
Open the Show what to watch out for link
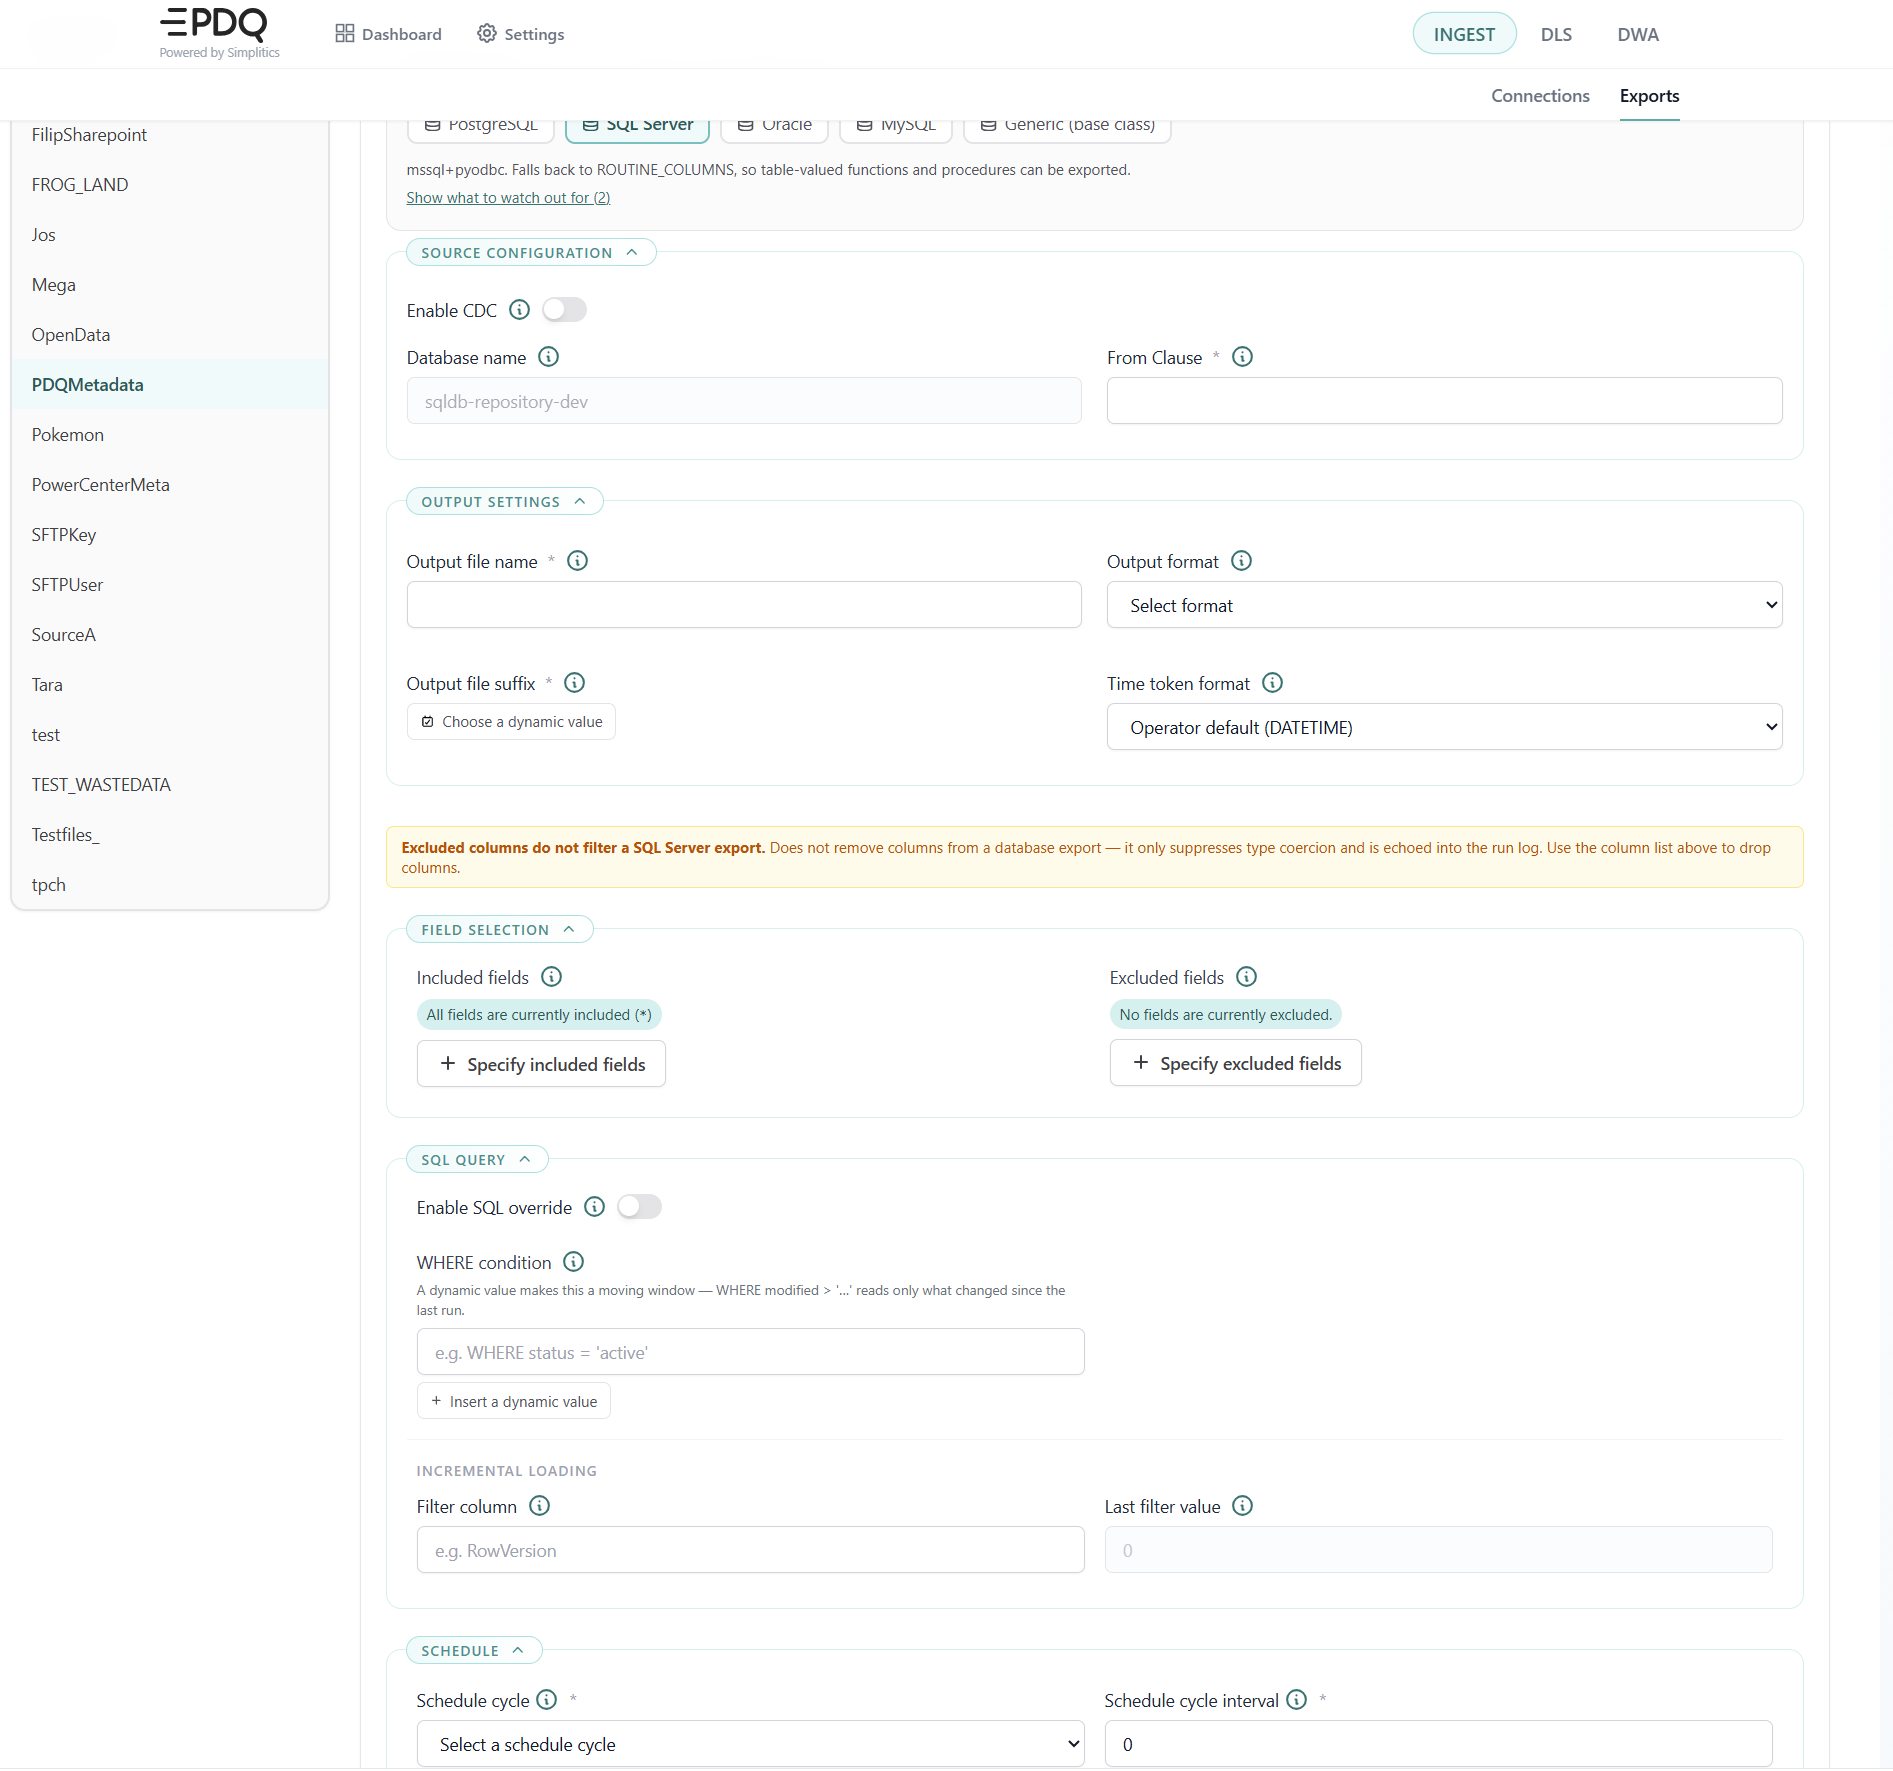coord(508,198)
